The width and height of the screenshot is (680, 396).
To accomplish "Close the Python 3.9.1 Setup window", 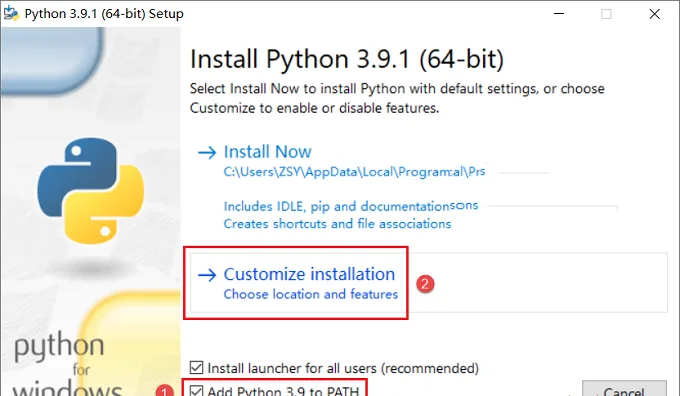I will point(654,14).
